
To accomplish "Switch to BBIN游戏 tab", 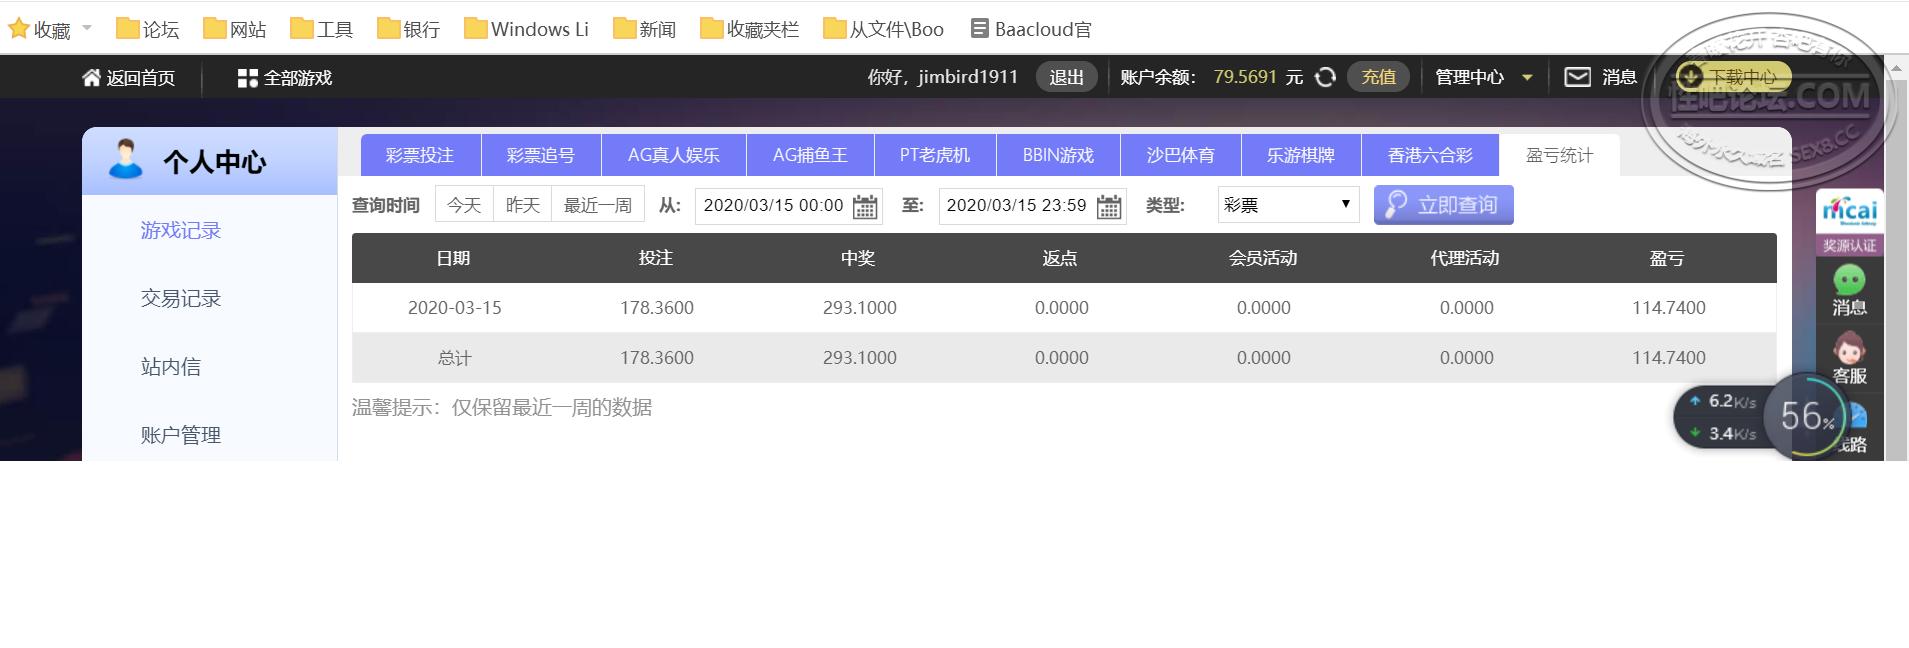I will (1058, 155).
